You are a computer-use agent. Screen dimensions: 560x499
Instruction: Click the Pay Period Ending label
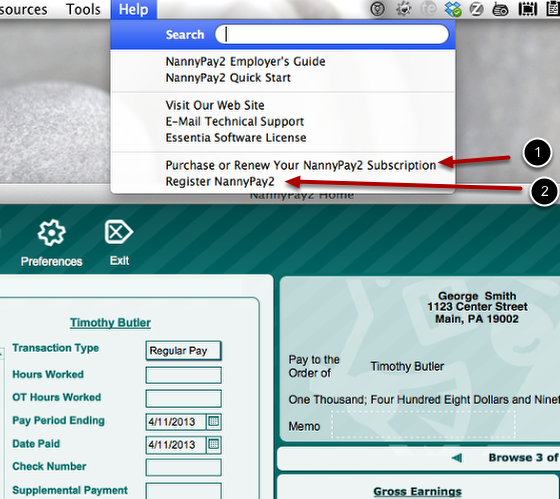pos(59,420)
